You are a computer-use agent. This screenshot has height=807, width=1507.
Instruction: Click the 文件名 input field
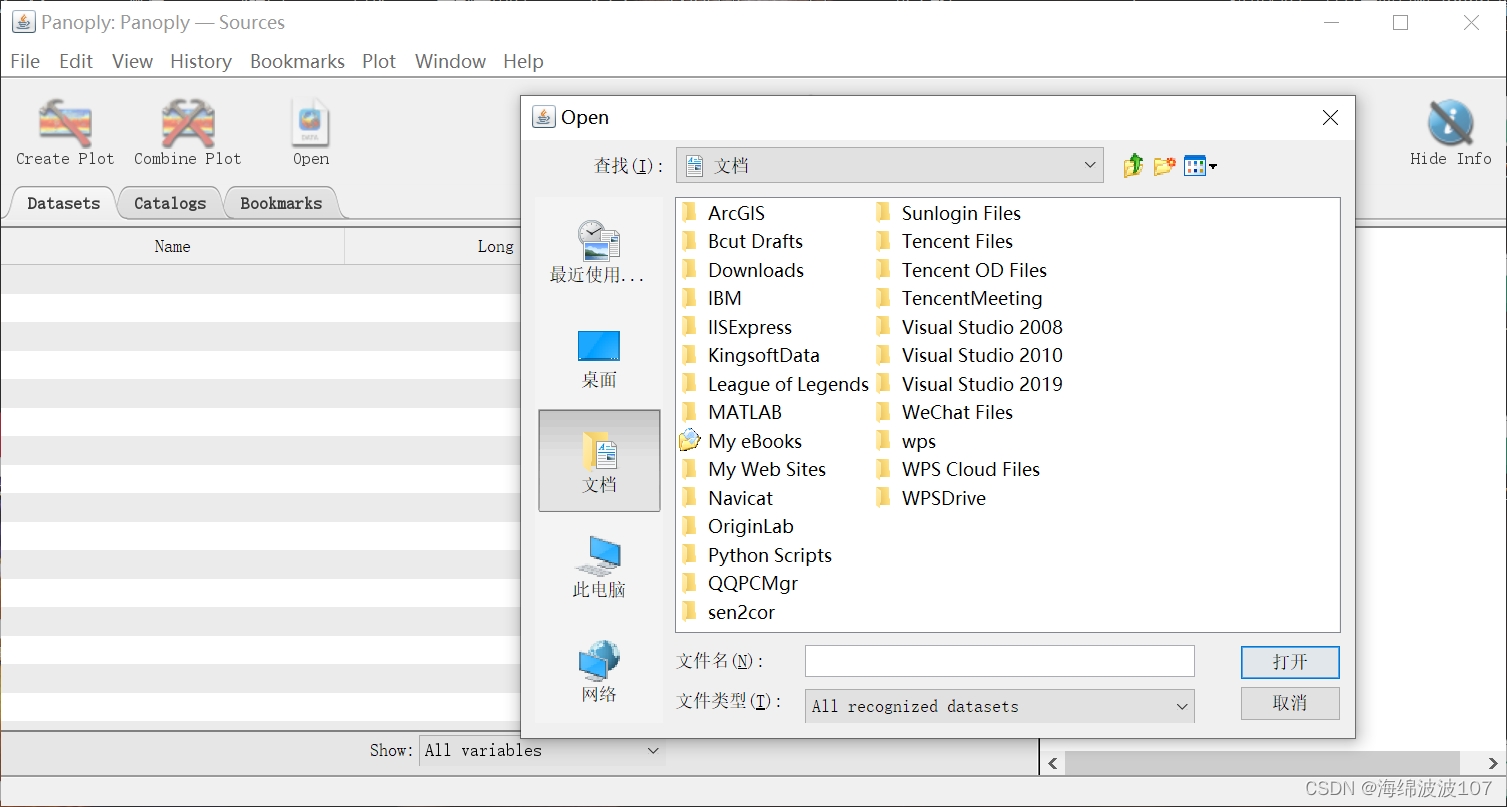point(1000,661)
